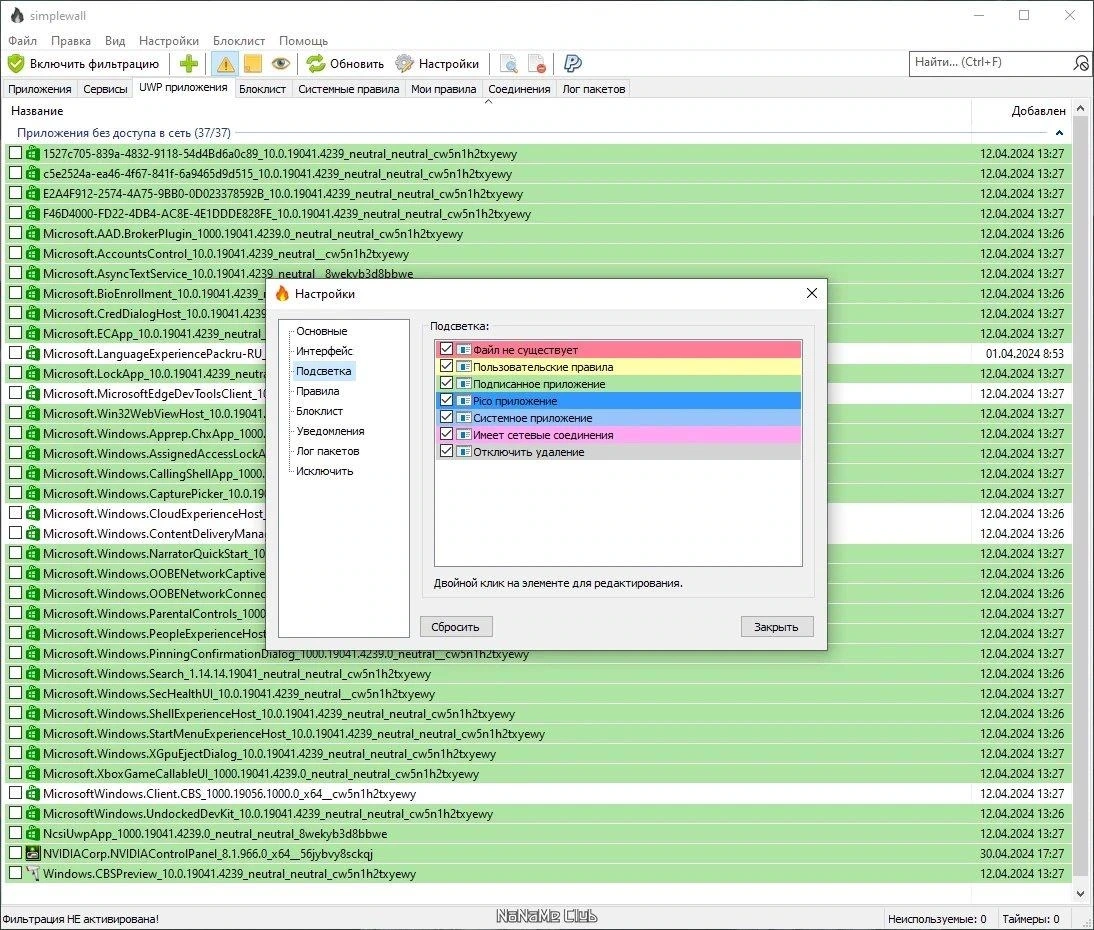
Task: Click the Найти search input field
Action: (x=991, y=63)
